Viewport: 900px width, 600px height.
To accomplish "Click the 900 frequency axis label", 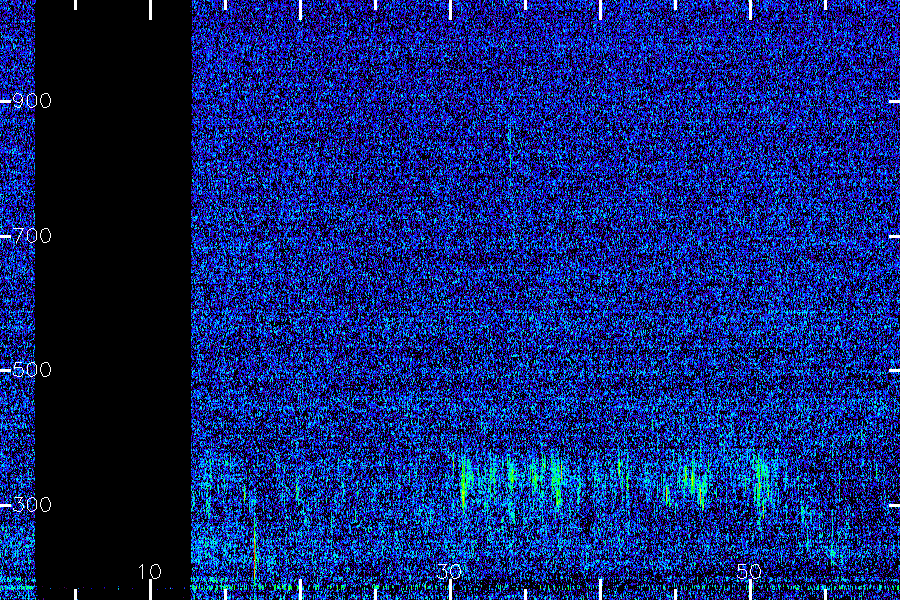I will (x=32, y=101).
